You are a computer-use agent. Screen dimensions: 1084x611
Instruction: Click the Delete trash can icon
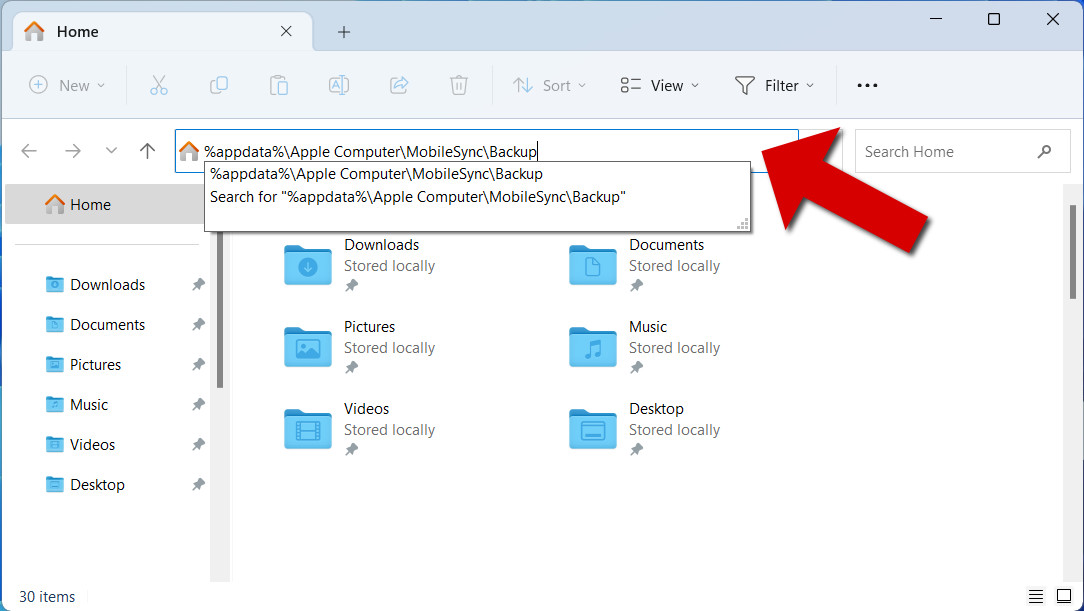coord(458,85)
